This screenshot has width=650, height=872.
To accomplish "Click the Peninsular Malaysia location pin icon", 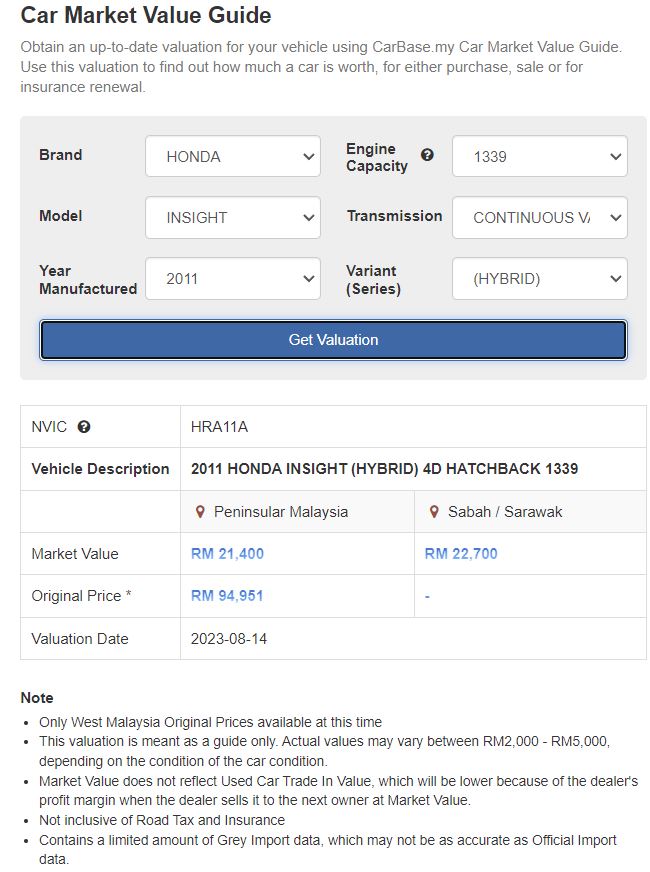I will tap(200, 512).
